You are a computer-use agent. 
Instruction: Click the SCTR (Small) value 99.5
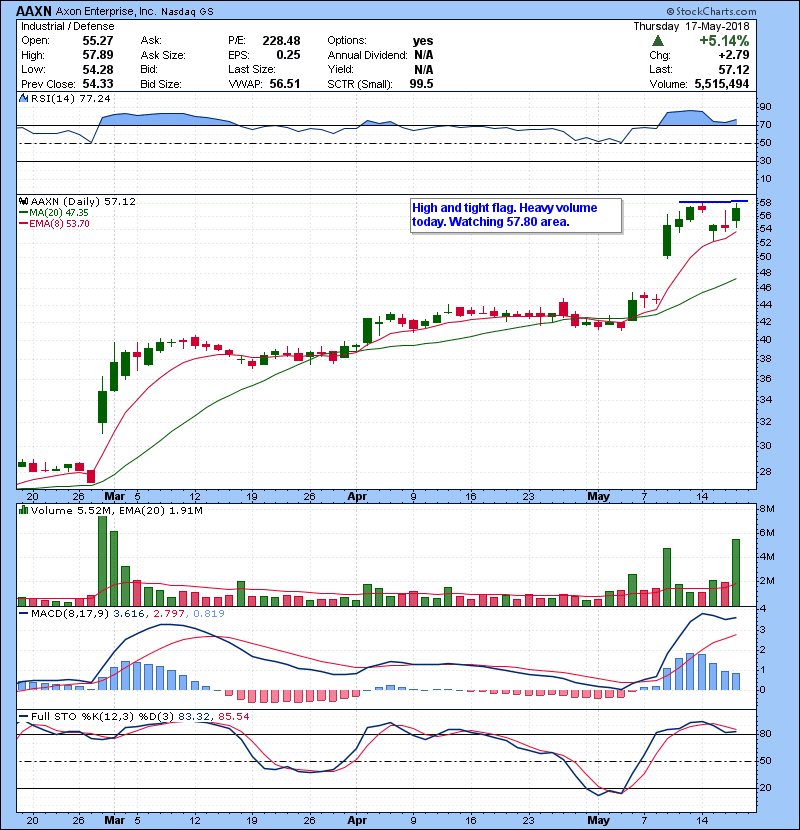(421, 84)
